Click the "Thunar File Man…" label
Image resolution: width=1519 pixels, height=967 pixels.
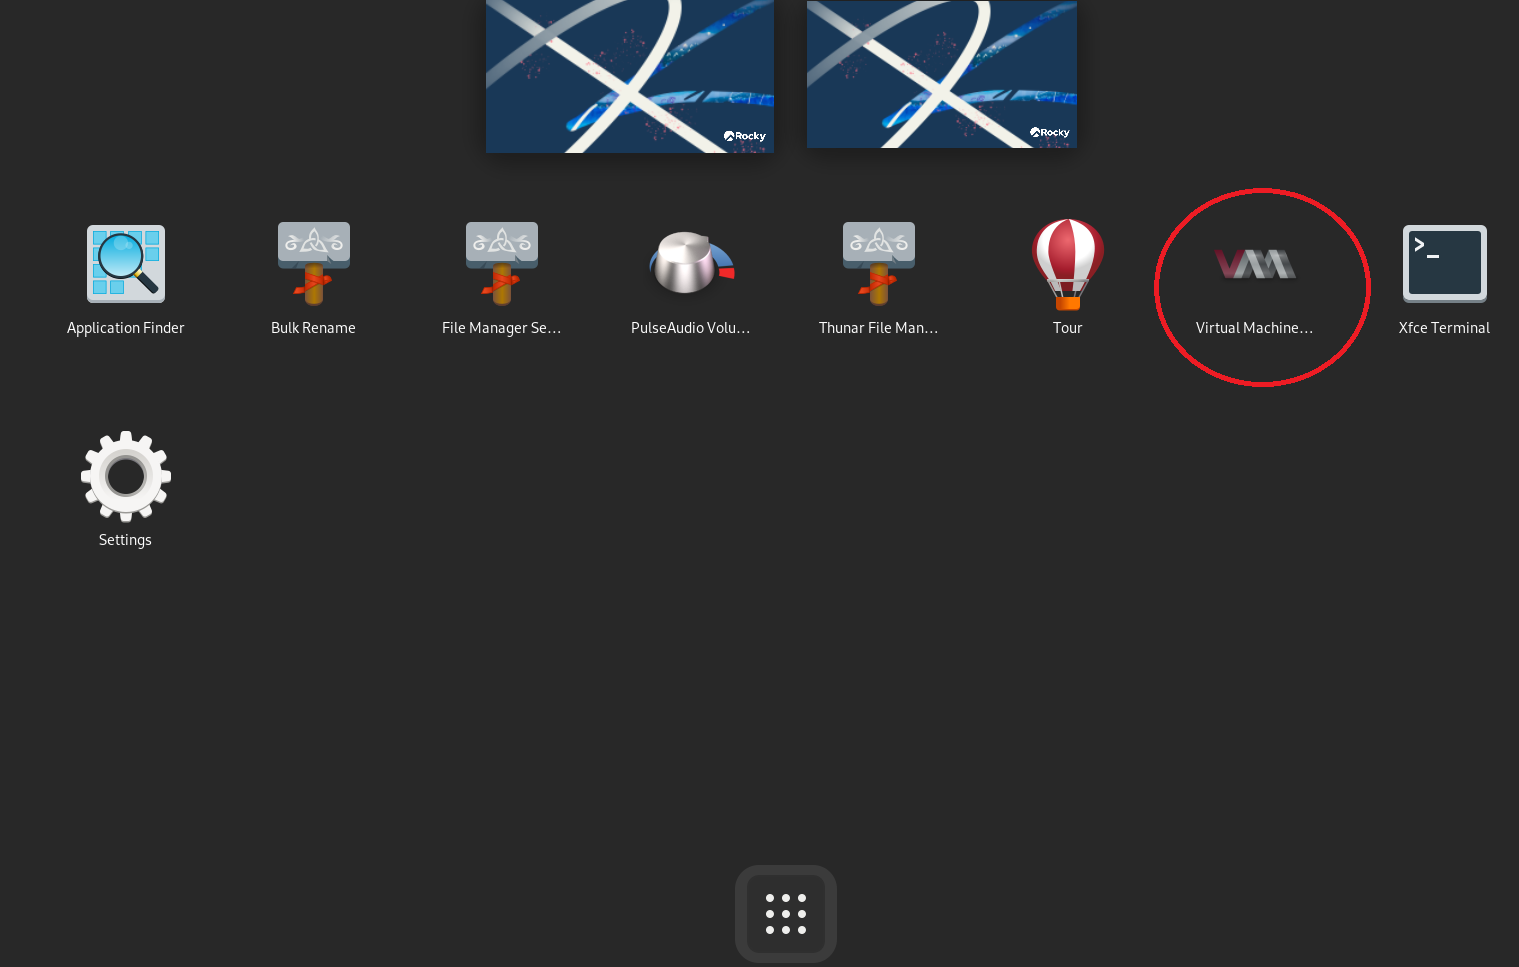click(x=878, y=328)
